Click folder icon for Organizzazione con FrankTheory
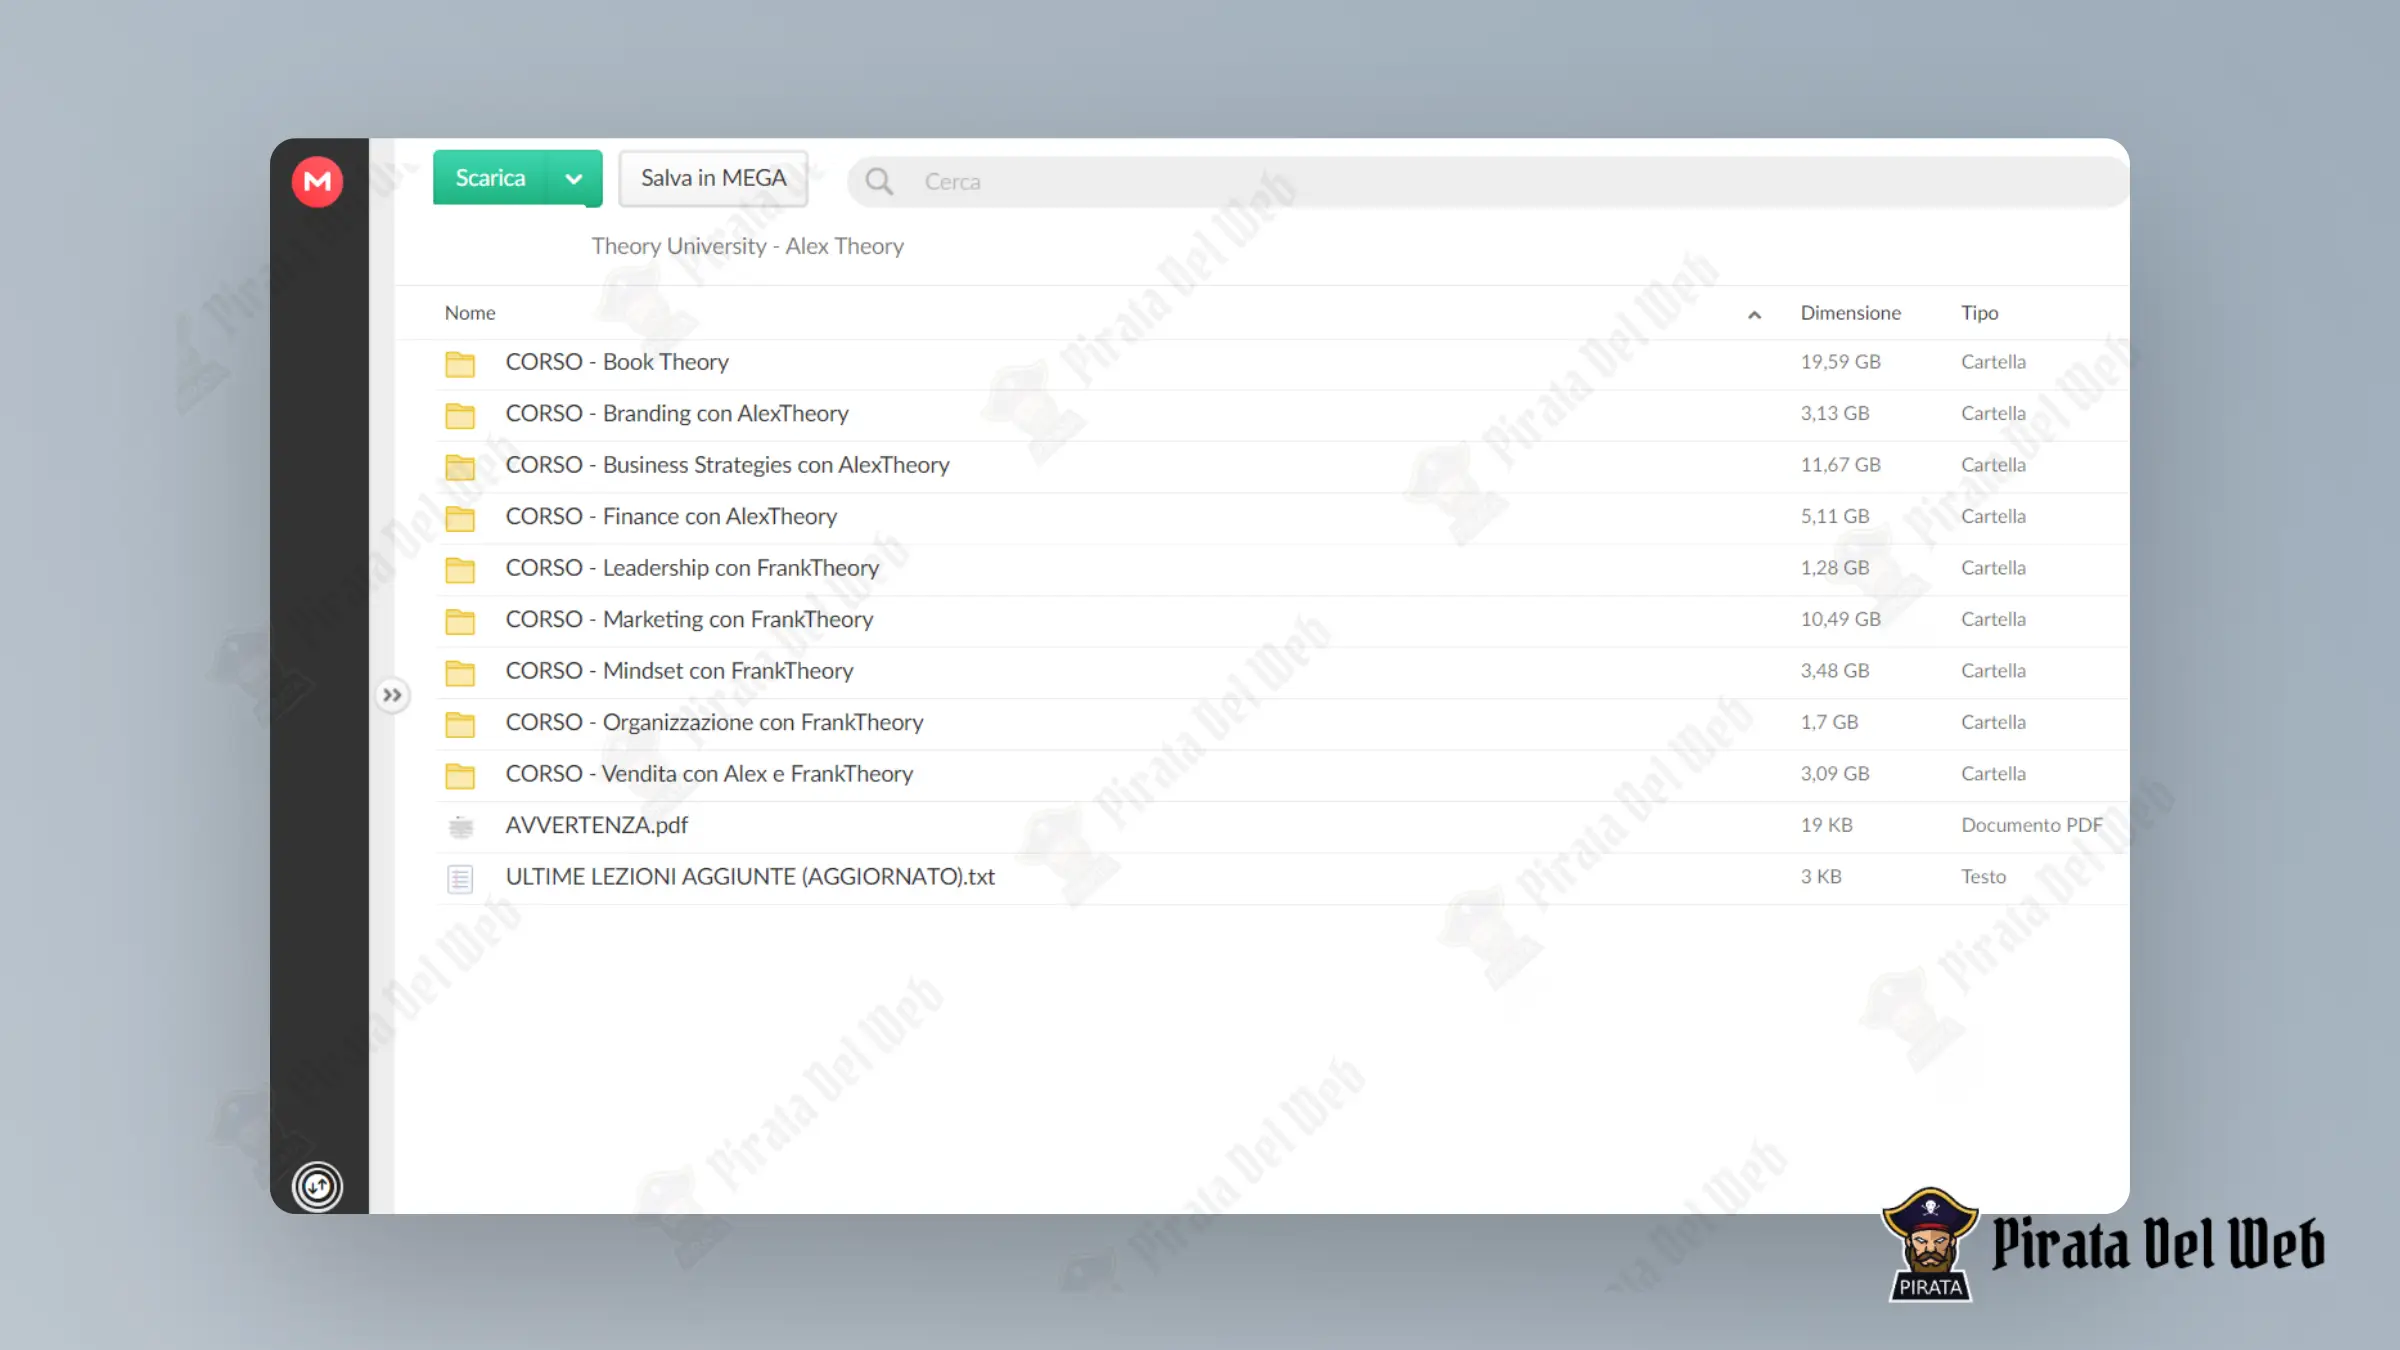 point(460,724)
